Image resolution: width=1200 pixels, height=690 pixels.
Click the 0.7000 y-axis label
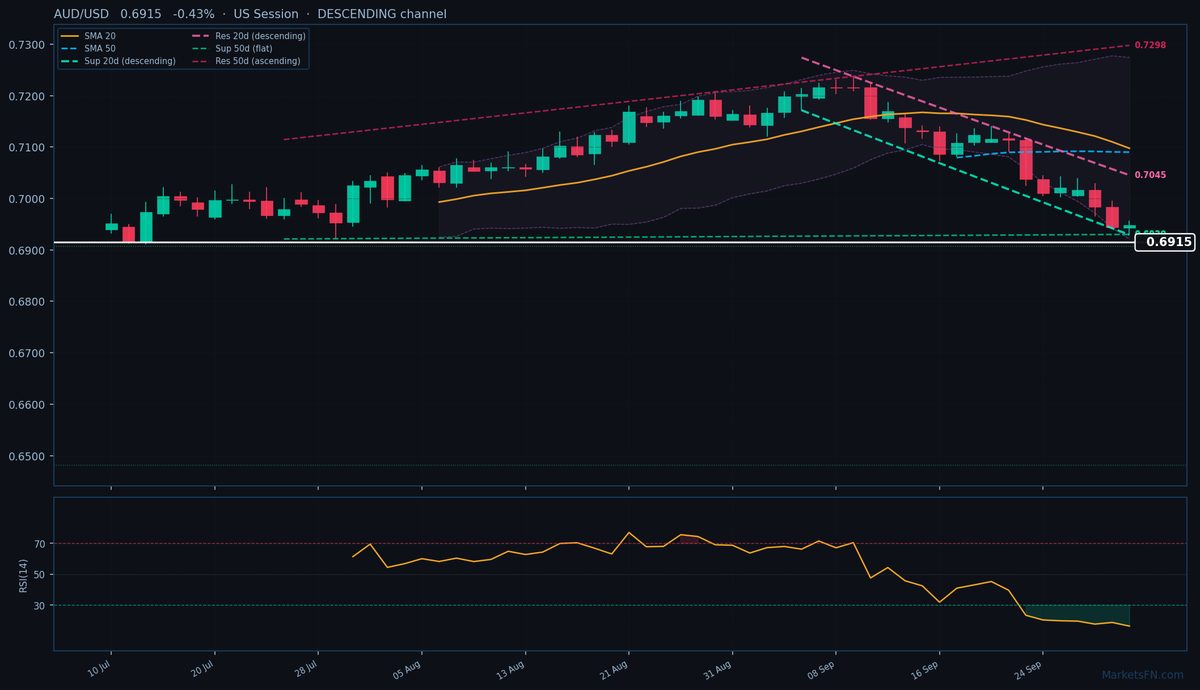pos(27,199)
